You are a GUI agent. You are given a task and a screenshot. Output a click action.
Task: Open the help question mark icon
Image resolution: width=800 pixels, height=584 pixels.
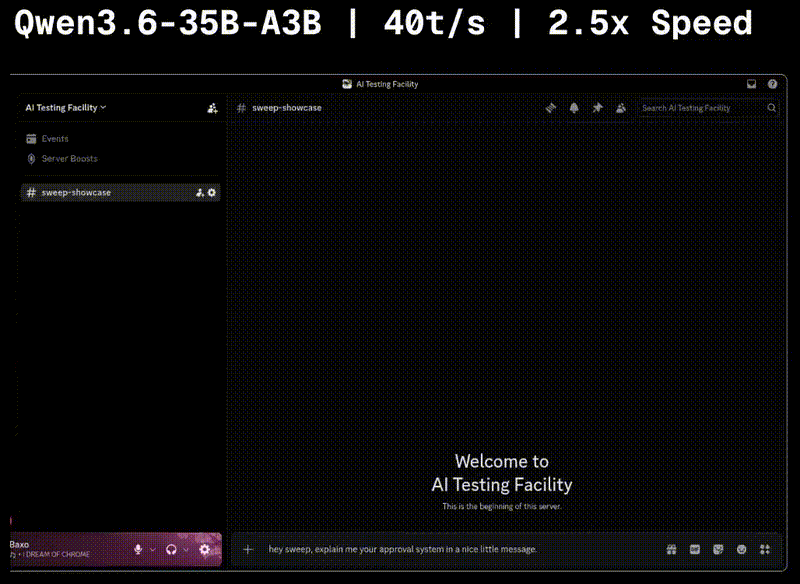(772, 84)
